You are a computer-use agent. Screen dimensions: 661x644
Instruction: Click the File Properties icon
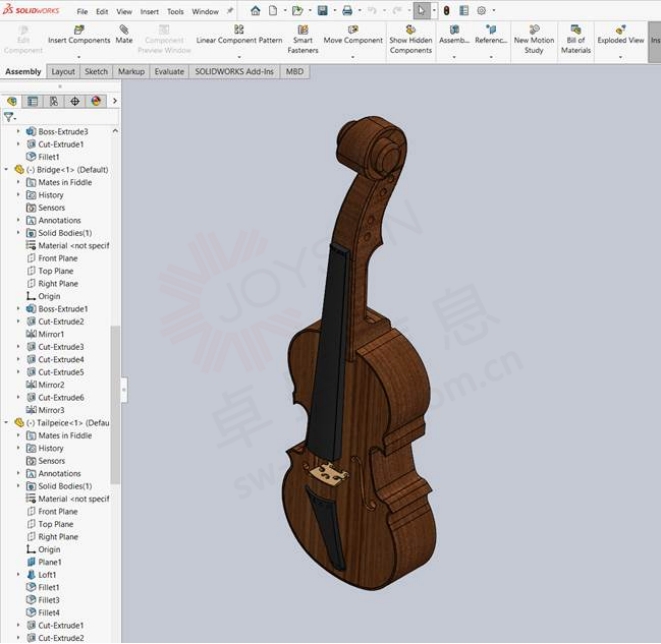464,11
